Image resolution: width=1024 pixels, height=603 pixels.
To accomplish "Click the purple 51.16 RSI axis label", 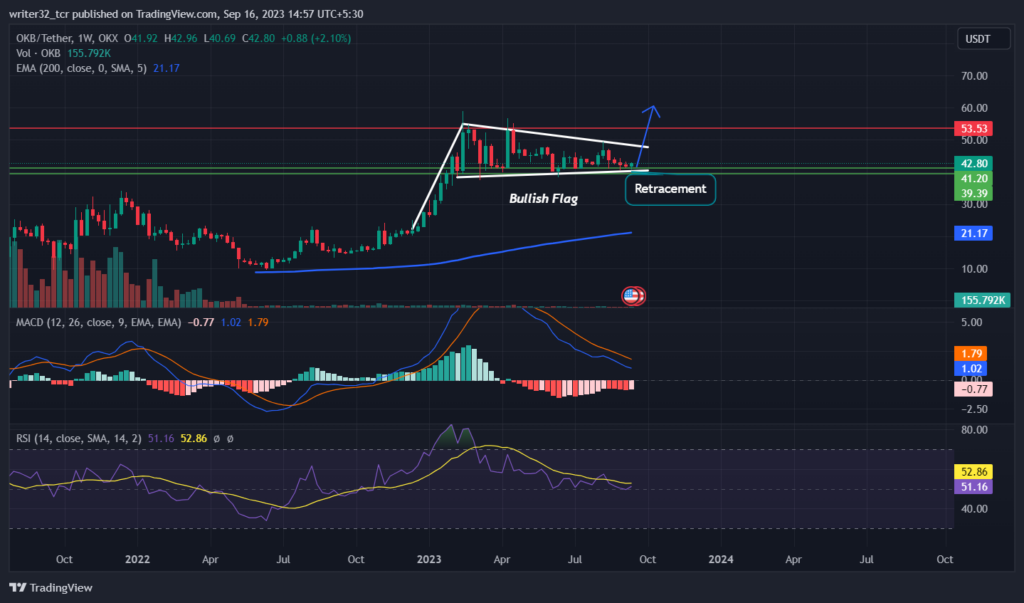I will click(x=973, y=487).
